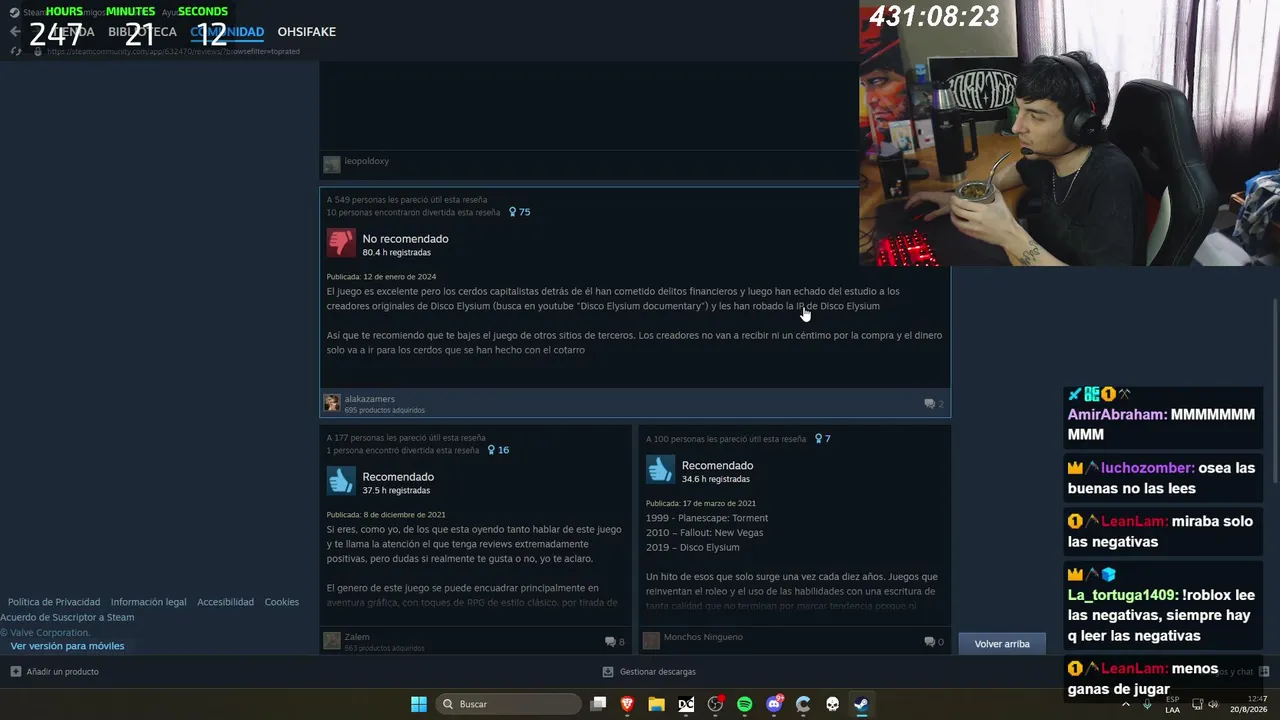Open the leopoldoxy profile link
This screenshot has width=1280, height=720.
(367, 161)
